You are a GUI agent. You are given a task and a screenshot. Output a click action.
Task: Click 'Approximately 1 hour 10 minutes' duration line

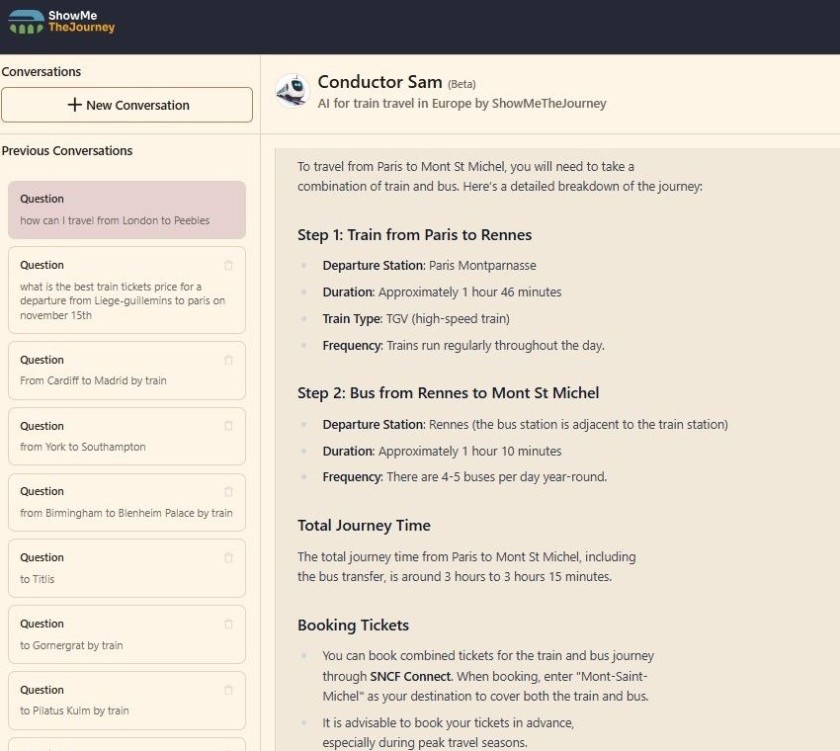(442, 451)
